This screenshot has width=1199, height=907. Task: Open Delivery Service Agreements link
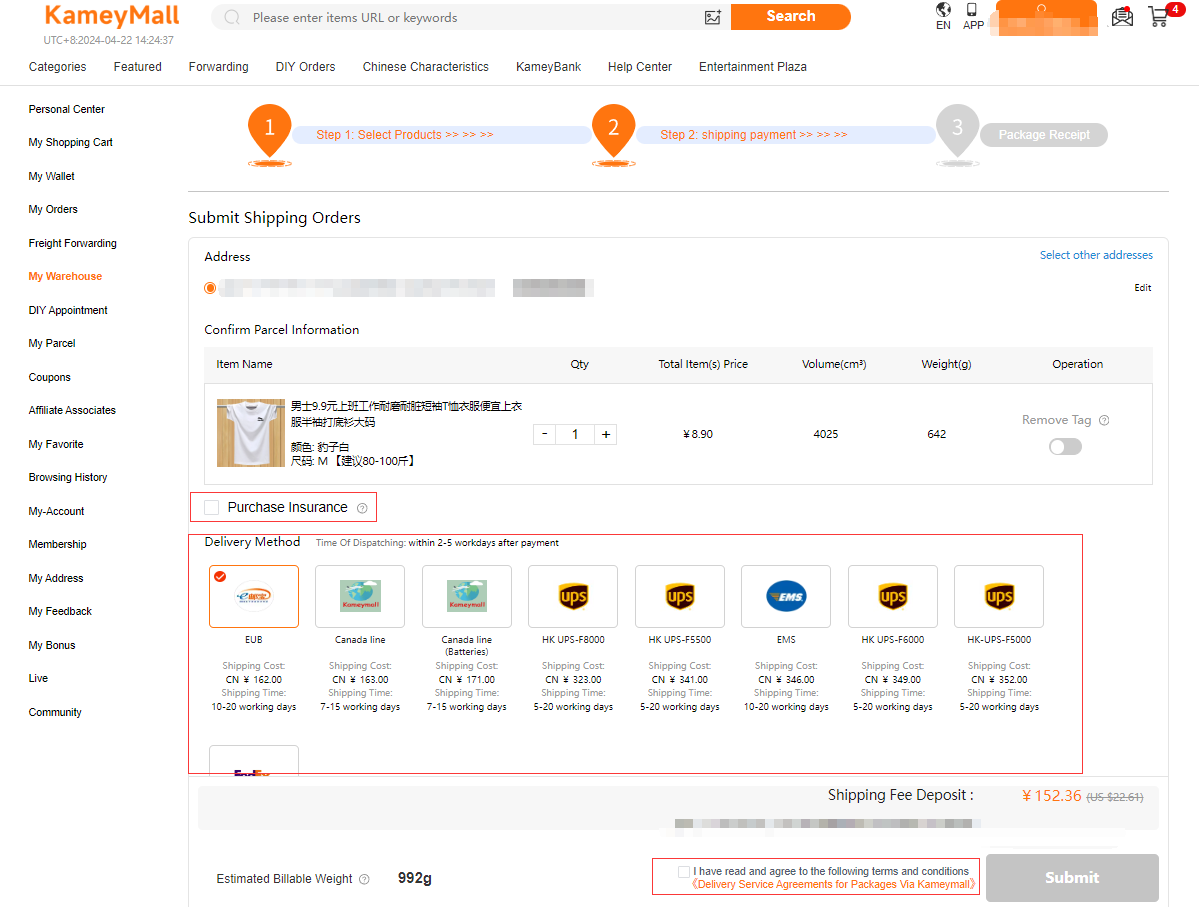pos(833,885)
